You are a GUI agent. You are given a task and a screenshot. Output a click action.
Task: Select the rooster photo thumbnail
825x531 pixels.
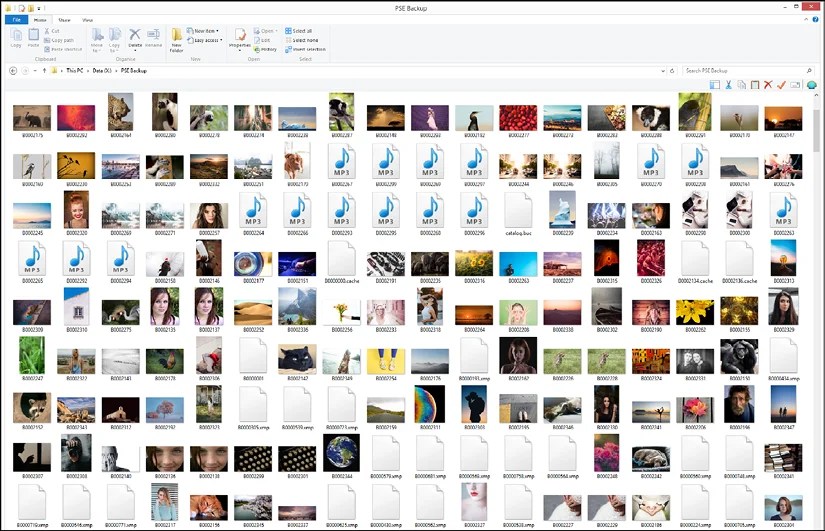point(165,364)
